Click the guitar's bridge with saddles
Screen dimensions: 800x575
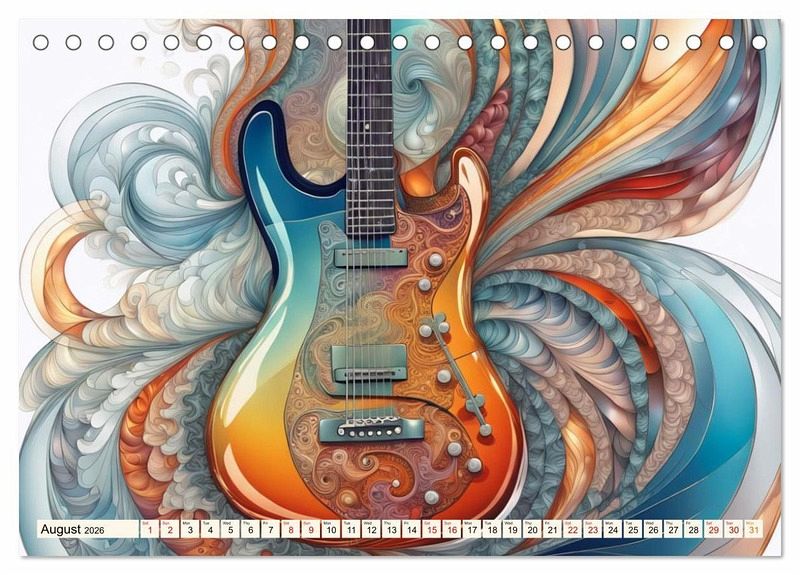coord(379,427)
